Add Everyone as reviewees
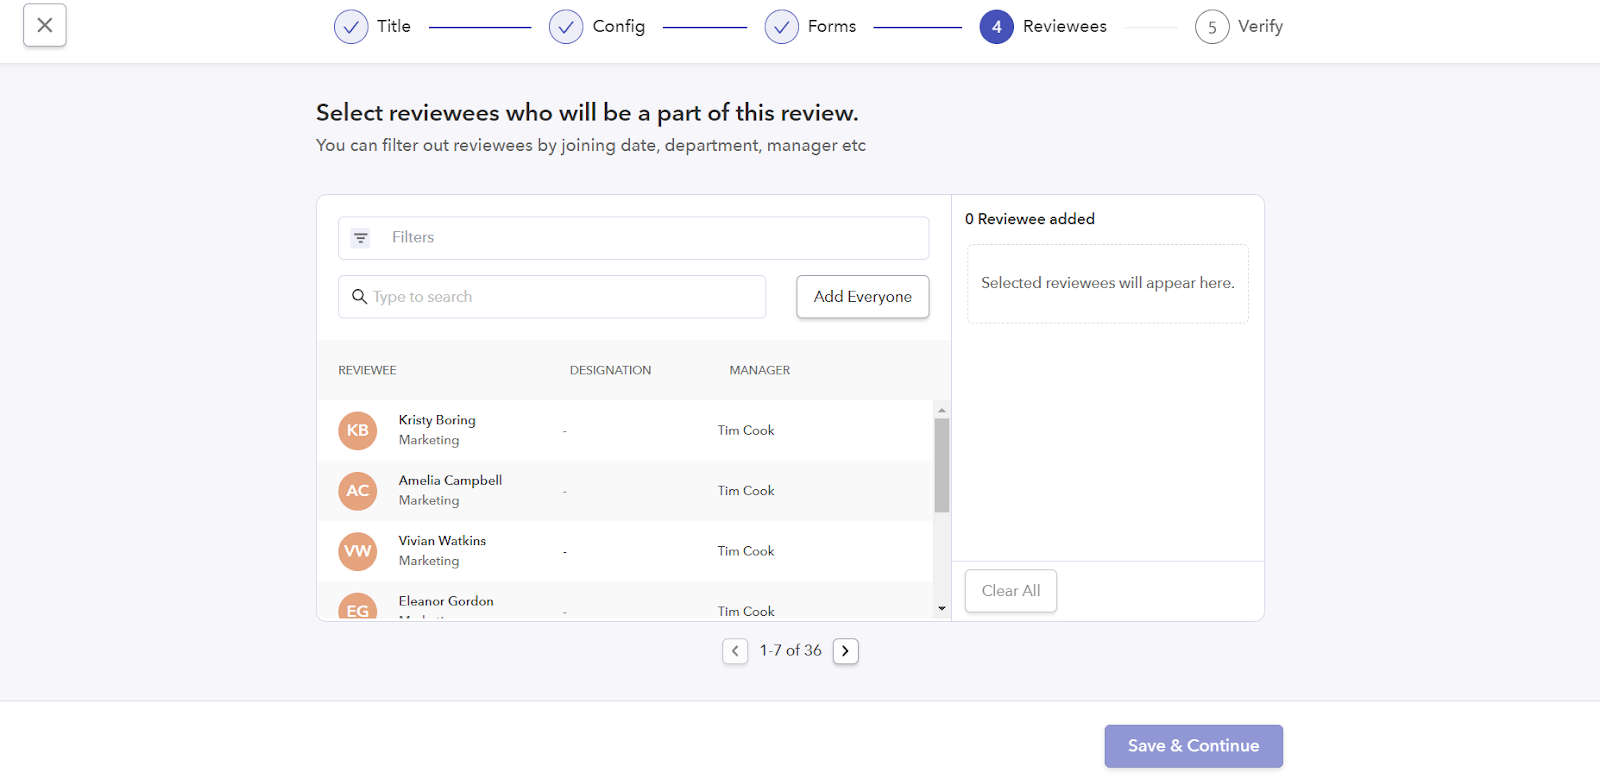The image size is (1600, 779). click(862, 297)
